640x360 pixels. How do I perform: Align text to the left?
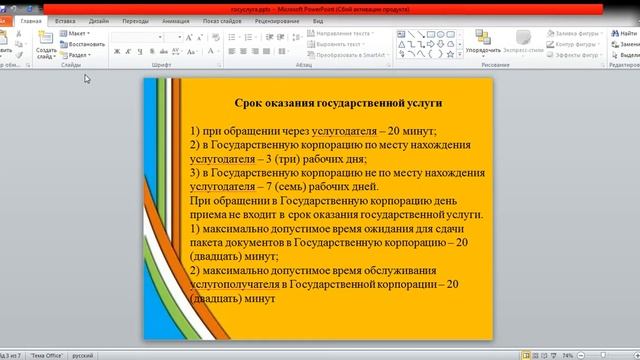[232, 51]
